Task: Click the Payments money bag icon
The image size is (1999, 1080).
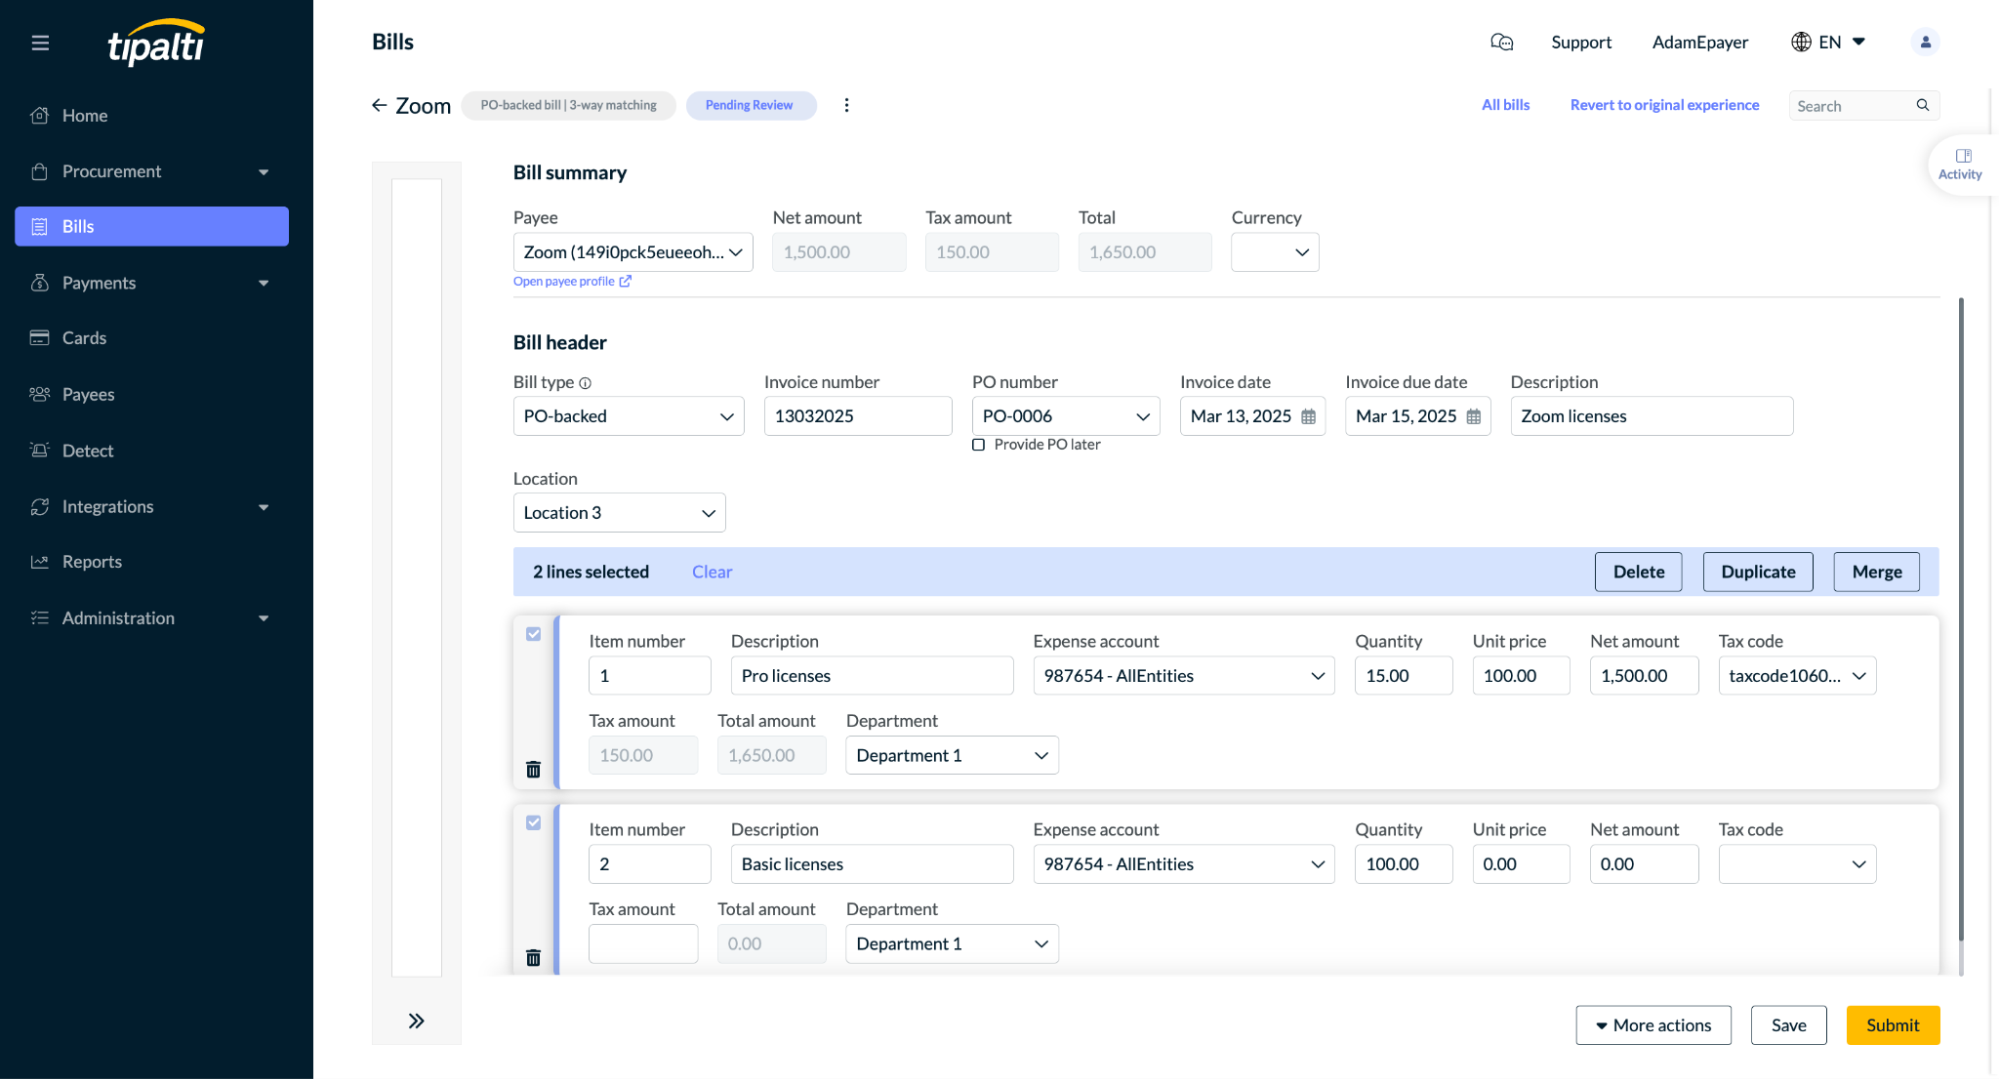Action: pos(40,283)
